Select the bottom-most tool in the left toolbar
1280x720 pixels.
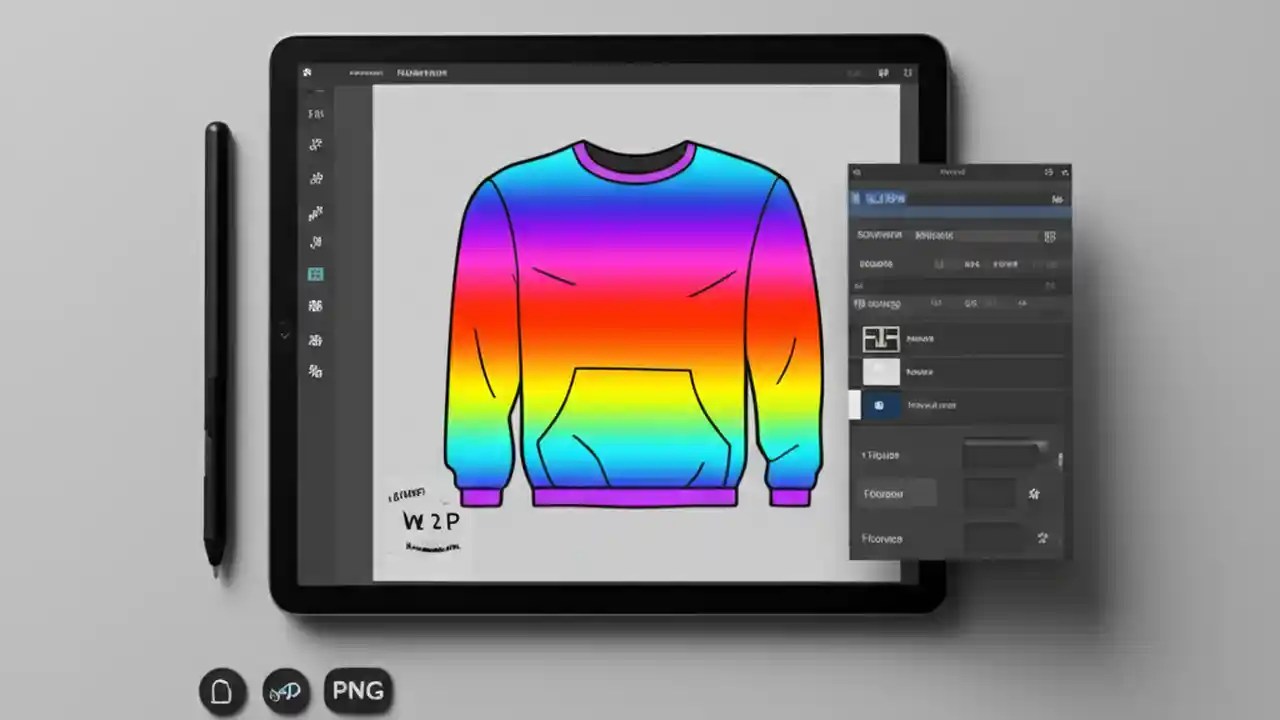tap(315, 371)
